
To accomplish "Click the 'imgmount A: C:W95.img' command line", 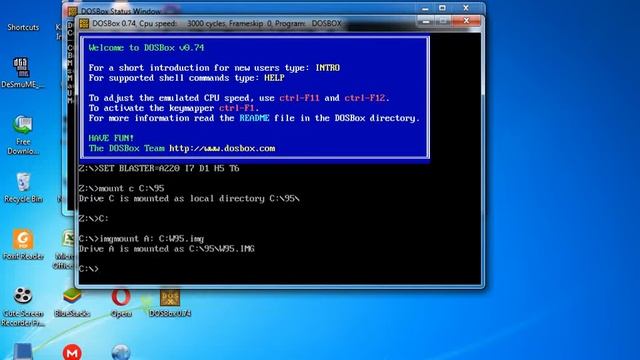I will pyautogui.click(x=141, y=238).
